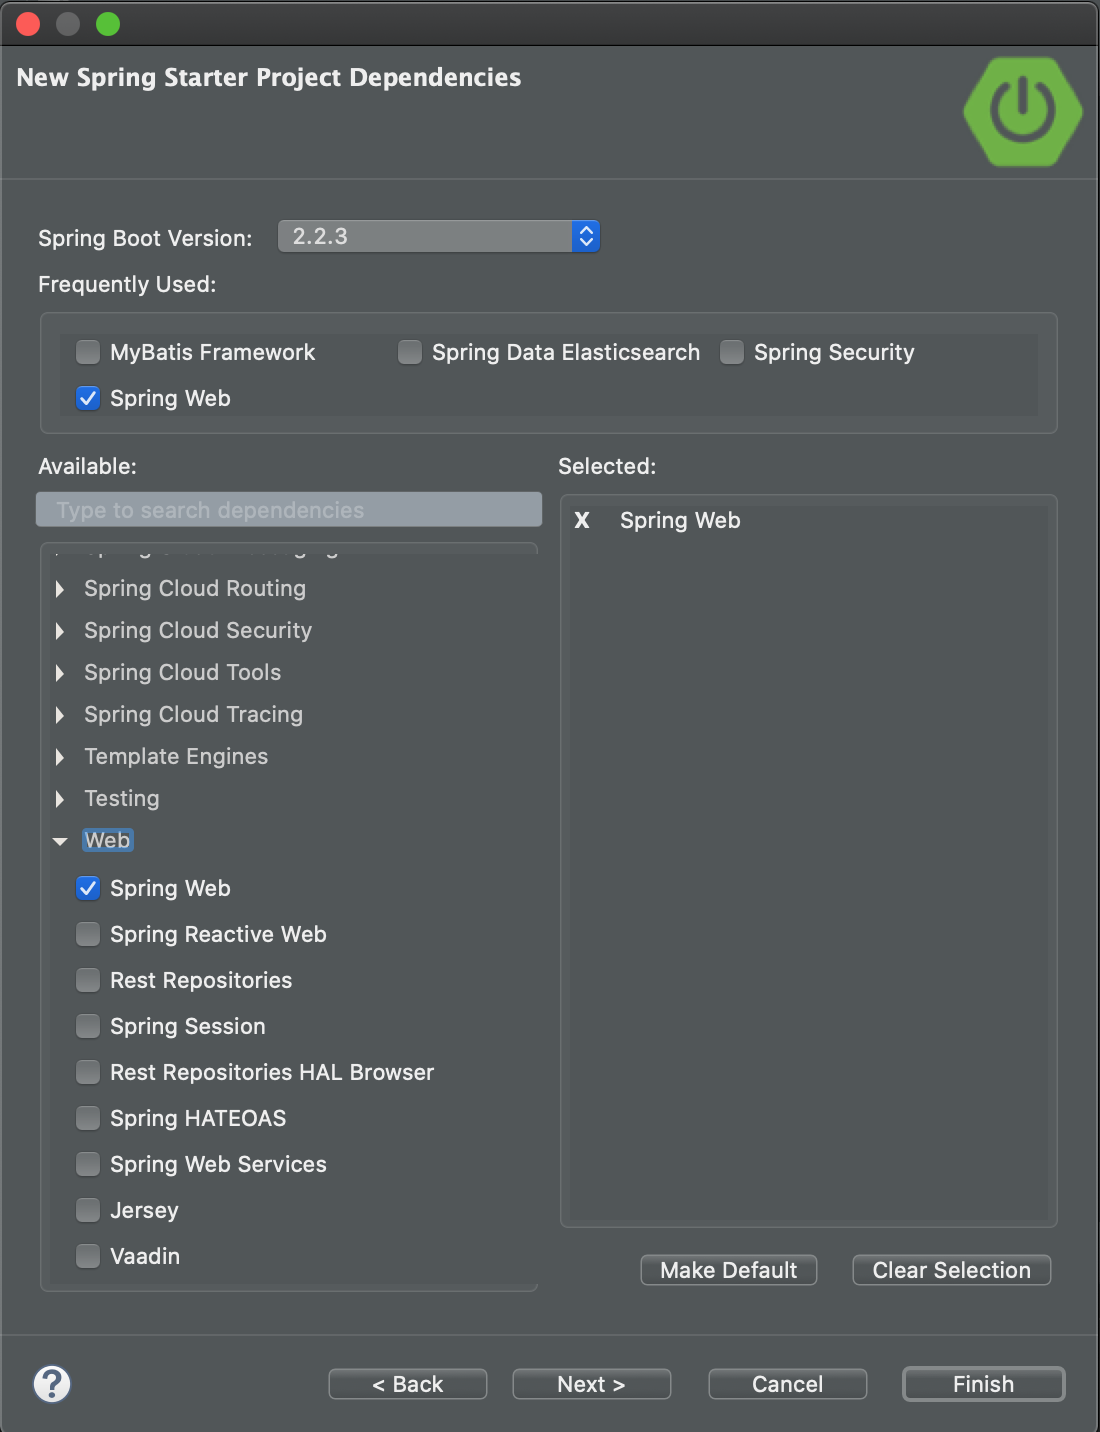Remove Spring Web with the X icon
The width and height of the screenshot is (1100, 1432).
582,520
